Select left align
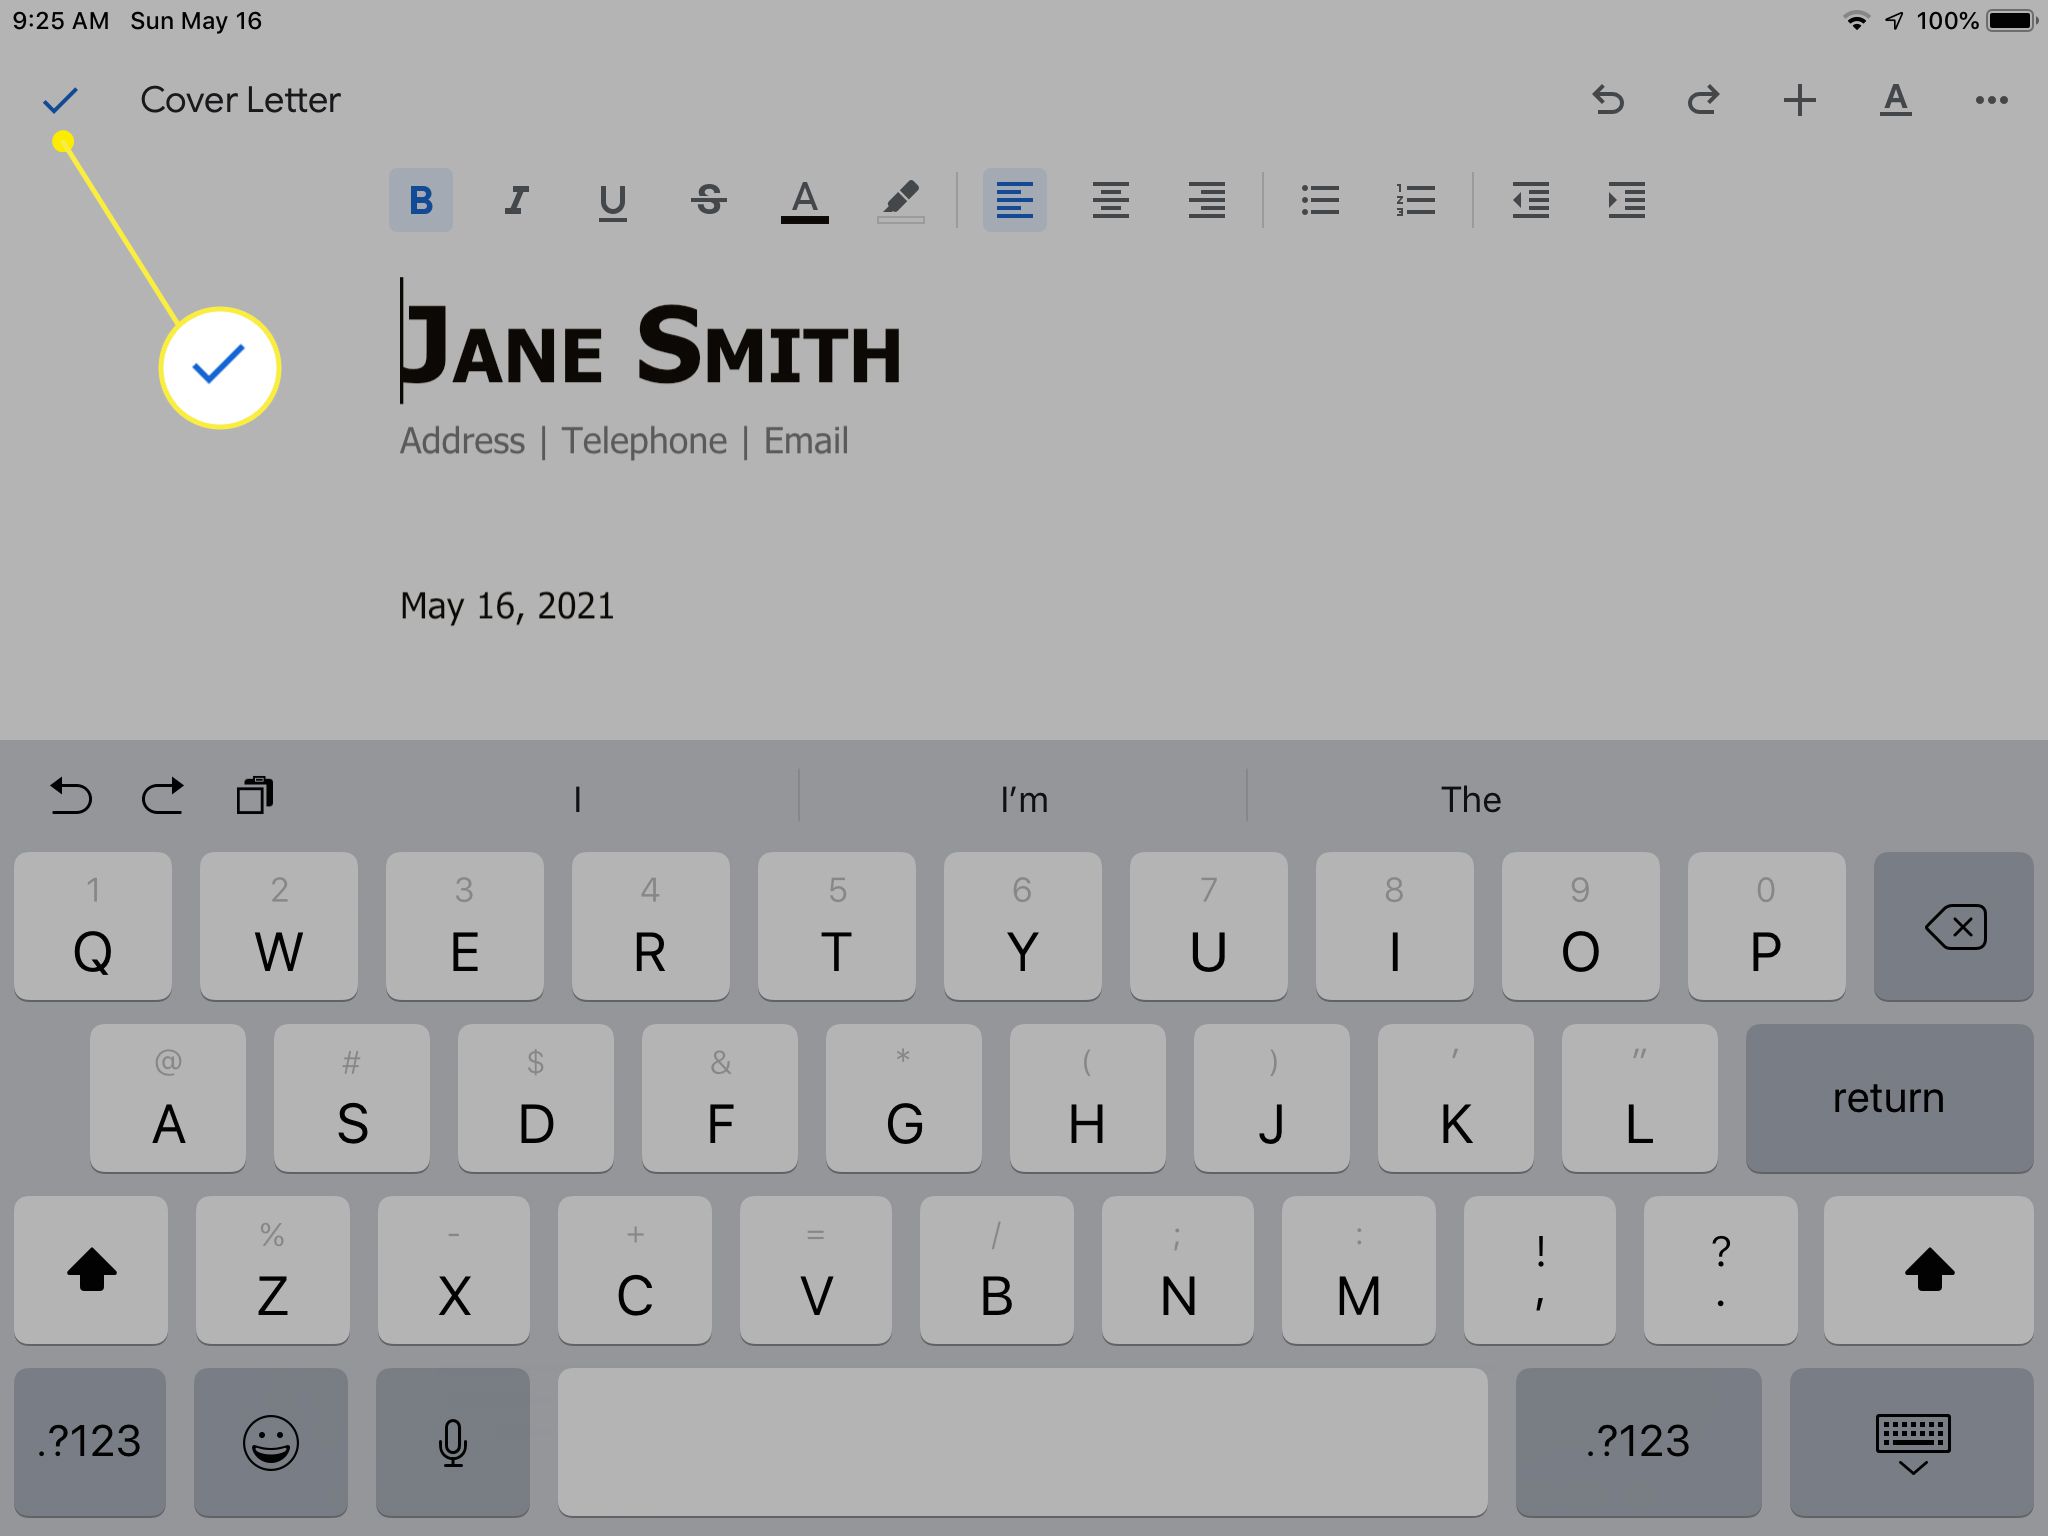2048x1536 pixels. click(x=1014, y=200)
